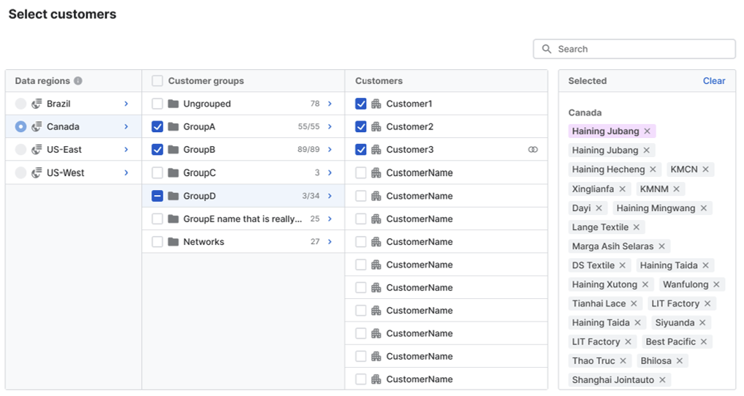Expand the Brazil region chevron
The image size is (744, 396).
pyautogui.click(x=126, y=103)
